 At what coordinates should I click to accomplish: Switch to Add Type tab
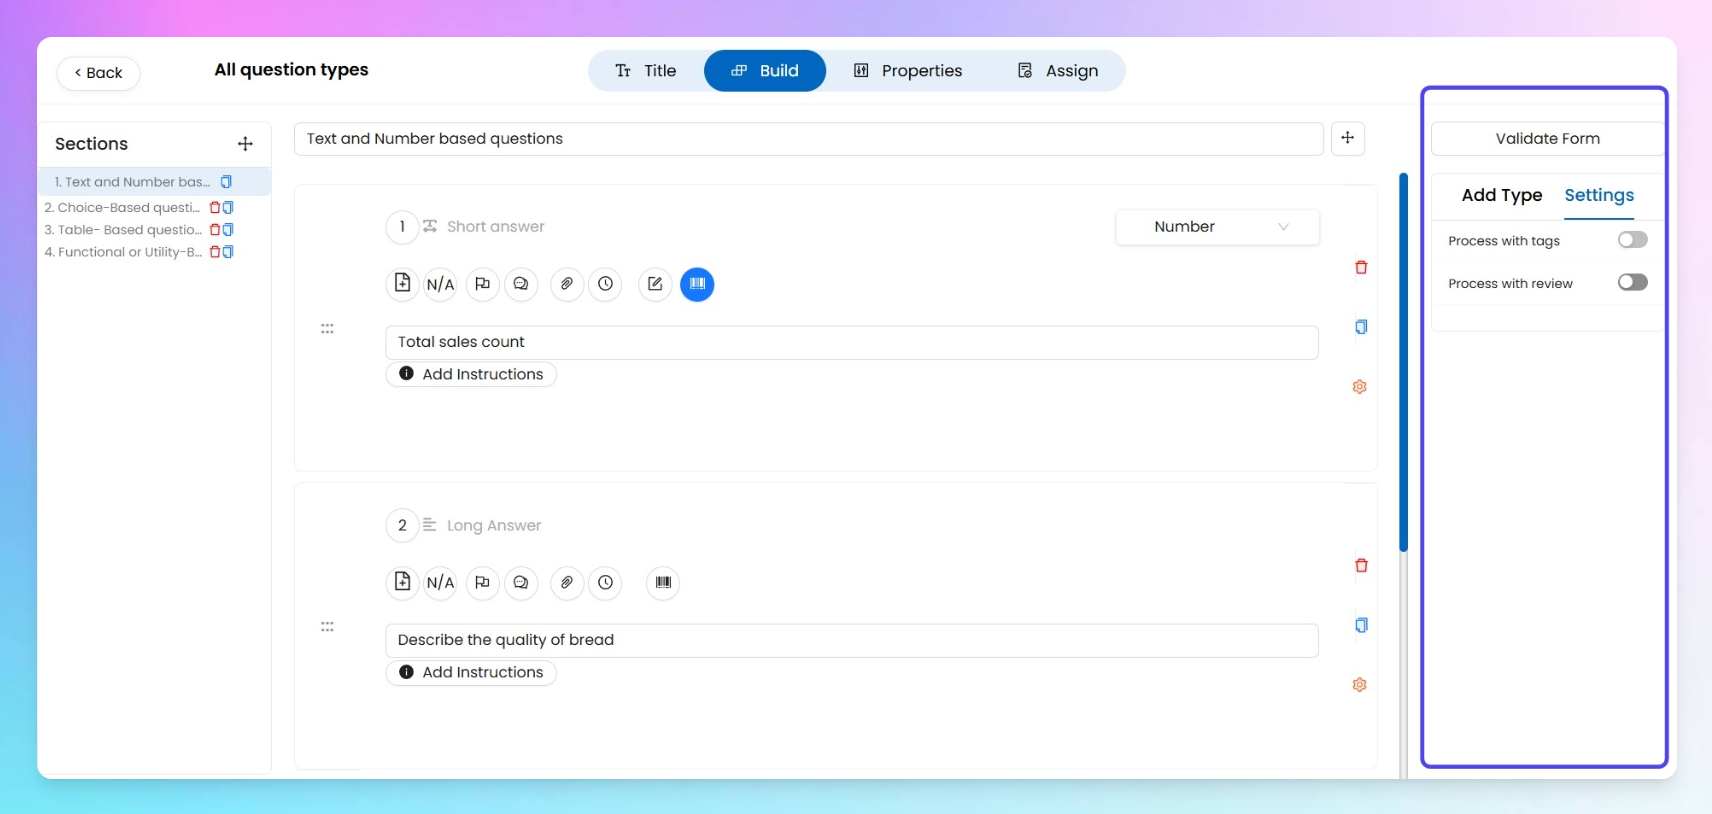[1502, 195]
